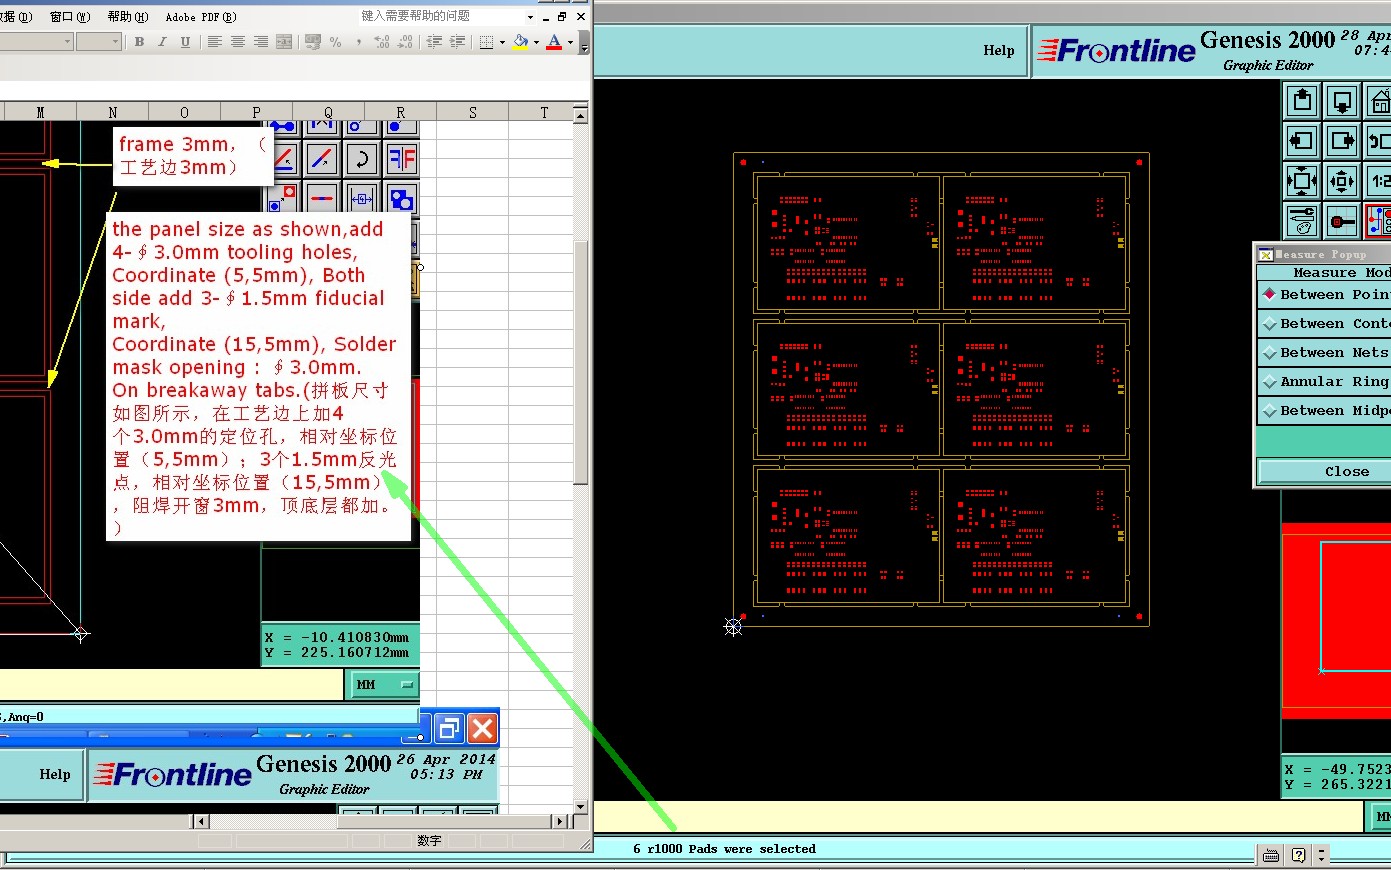Click question-mark icon in Genesis status bar

click(x=1298, y=855)
